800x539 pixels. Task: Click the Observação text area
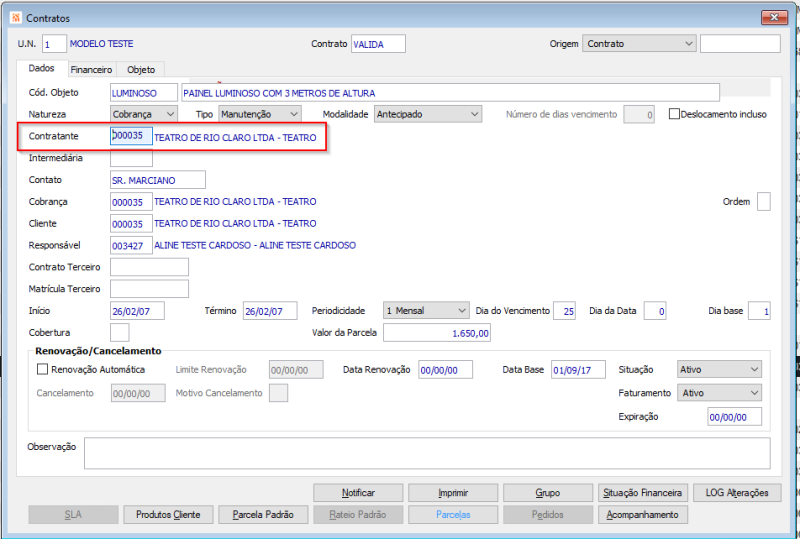pyautogui.click(x=427, y=453)
